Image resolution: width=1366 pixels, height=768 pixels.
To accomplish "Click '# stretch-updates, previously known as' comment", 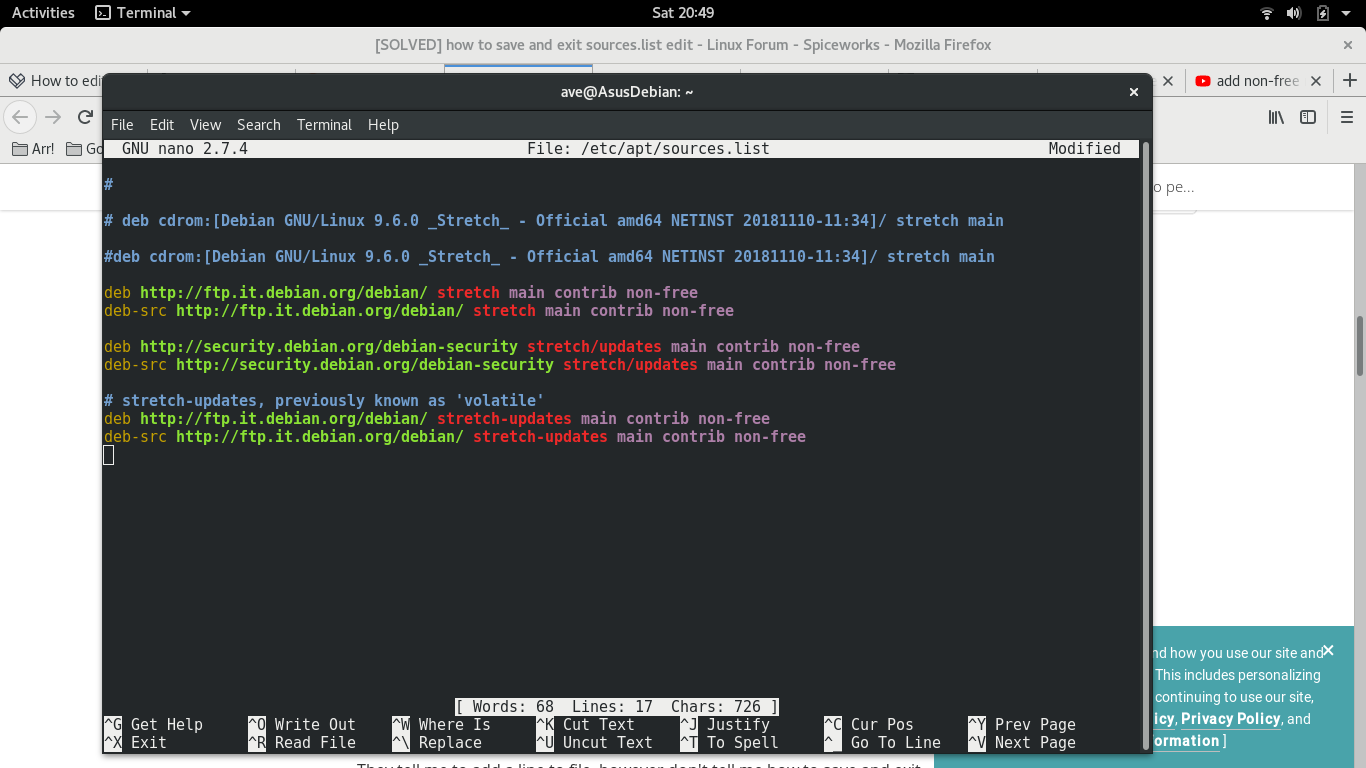I will 324,400.
